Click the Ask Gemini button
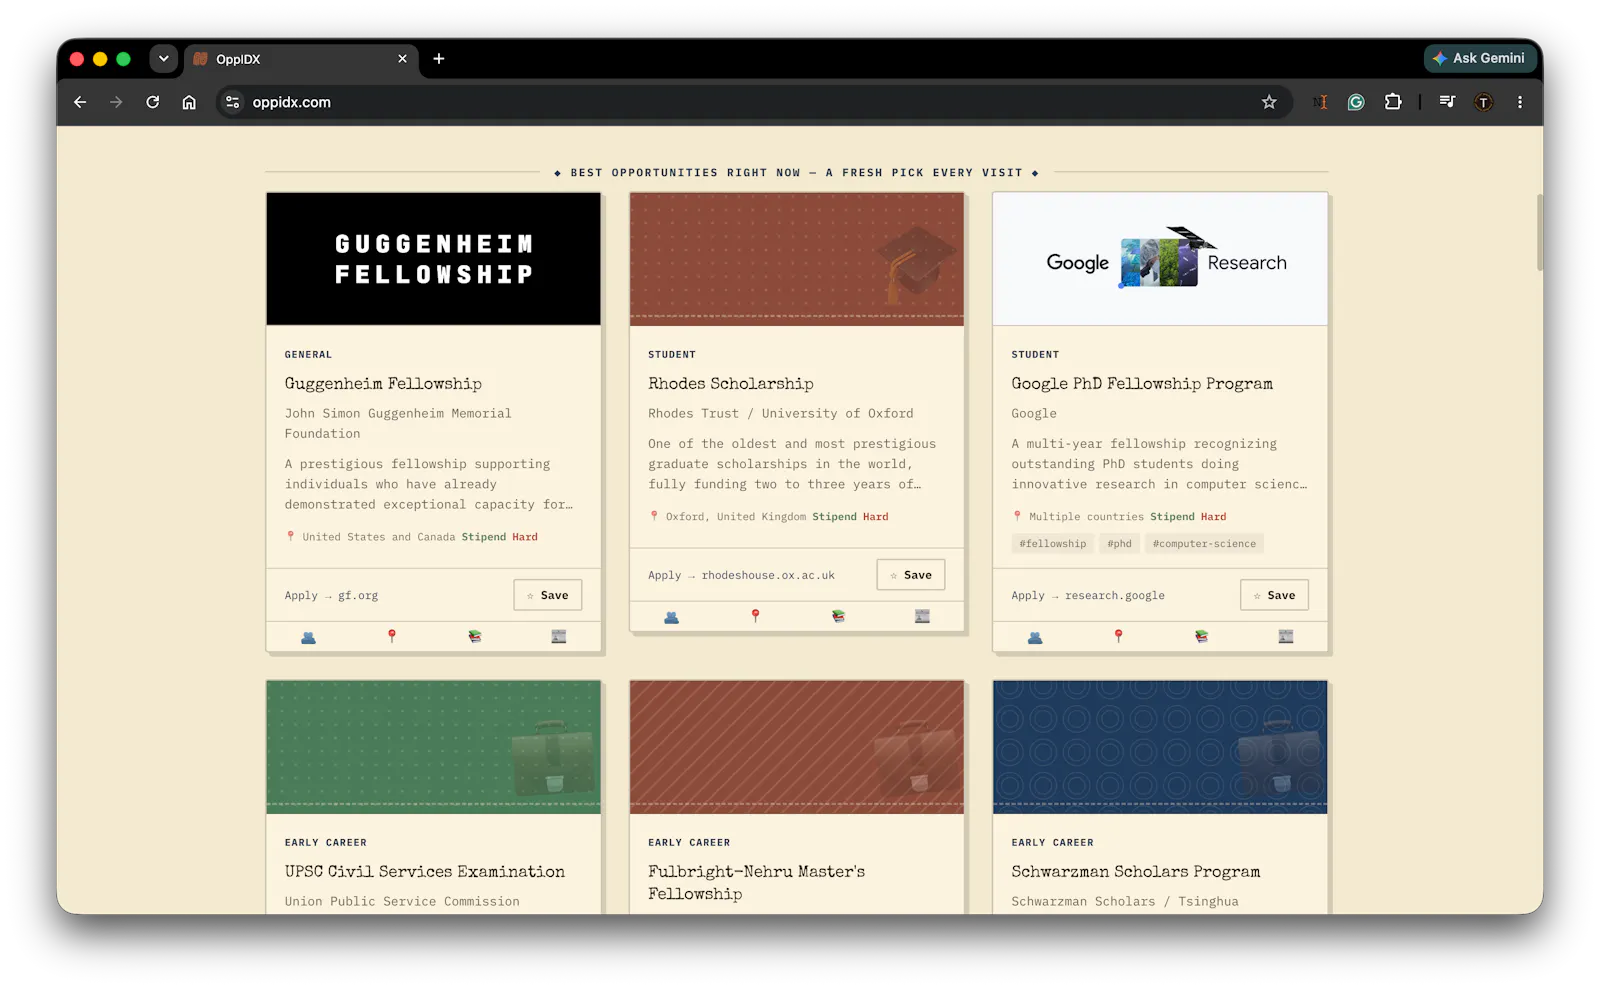The width and height of the screenshot is (1600, 989). coord(1480,58)
